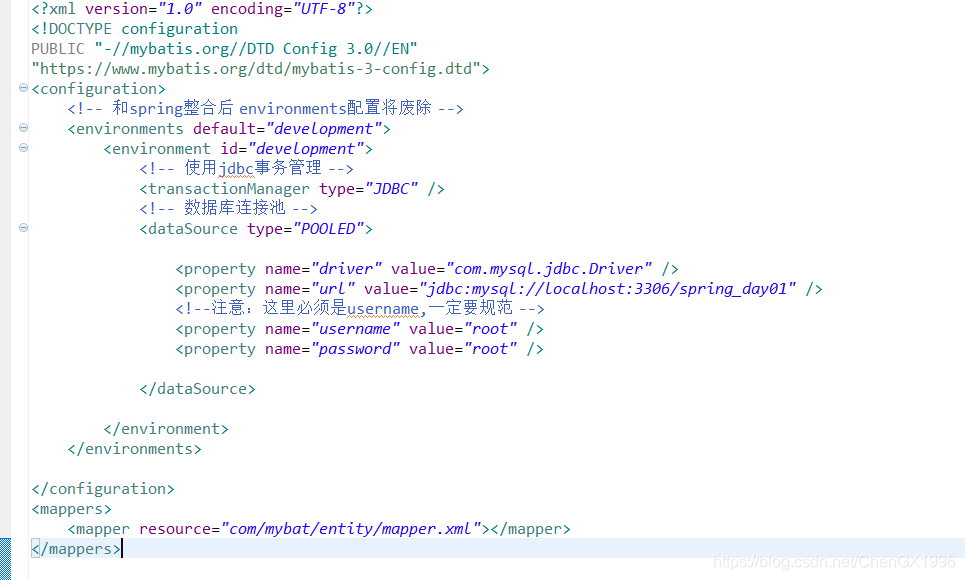This screenshot has height=580, width=965.
Task: Click the jdbc:mysql://localhost:3306/spring_day01 url value
Action: point(607,289)
